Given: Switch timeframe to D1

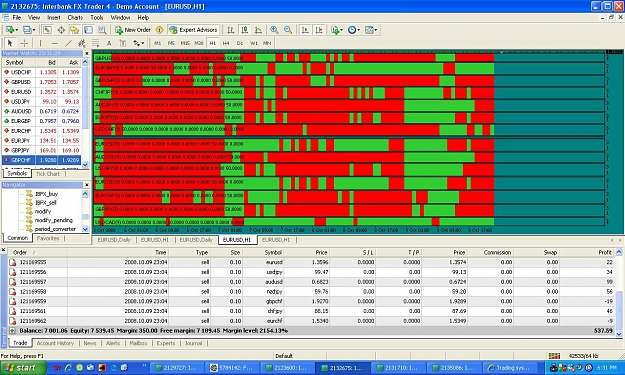Looking at the screenshot, I should (240, 43).
